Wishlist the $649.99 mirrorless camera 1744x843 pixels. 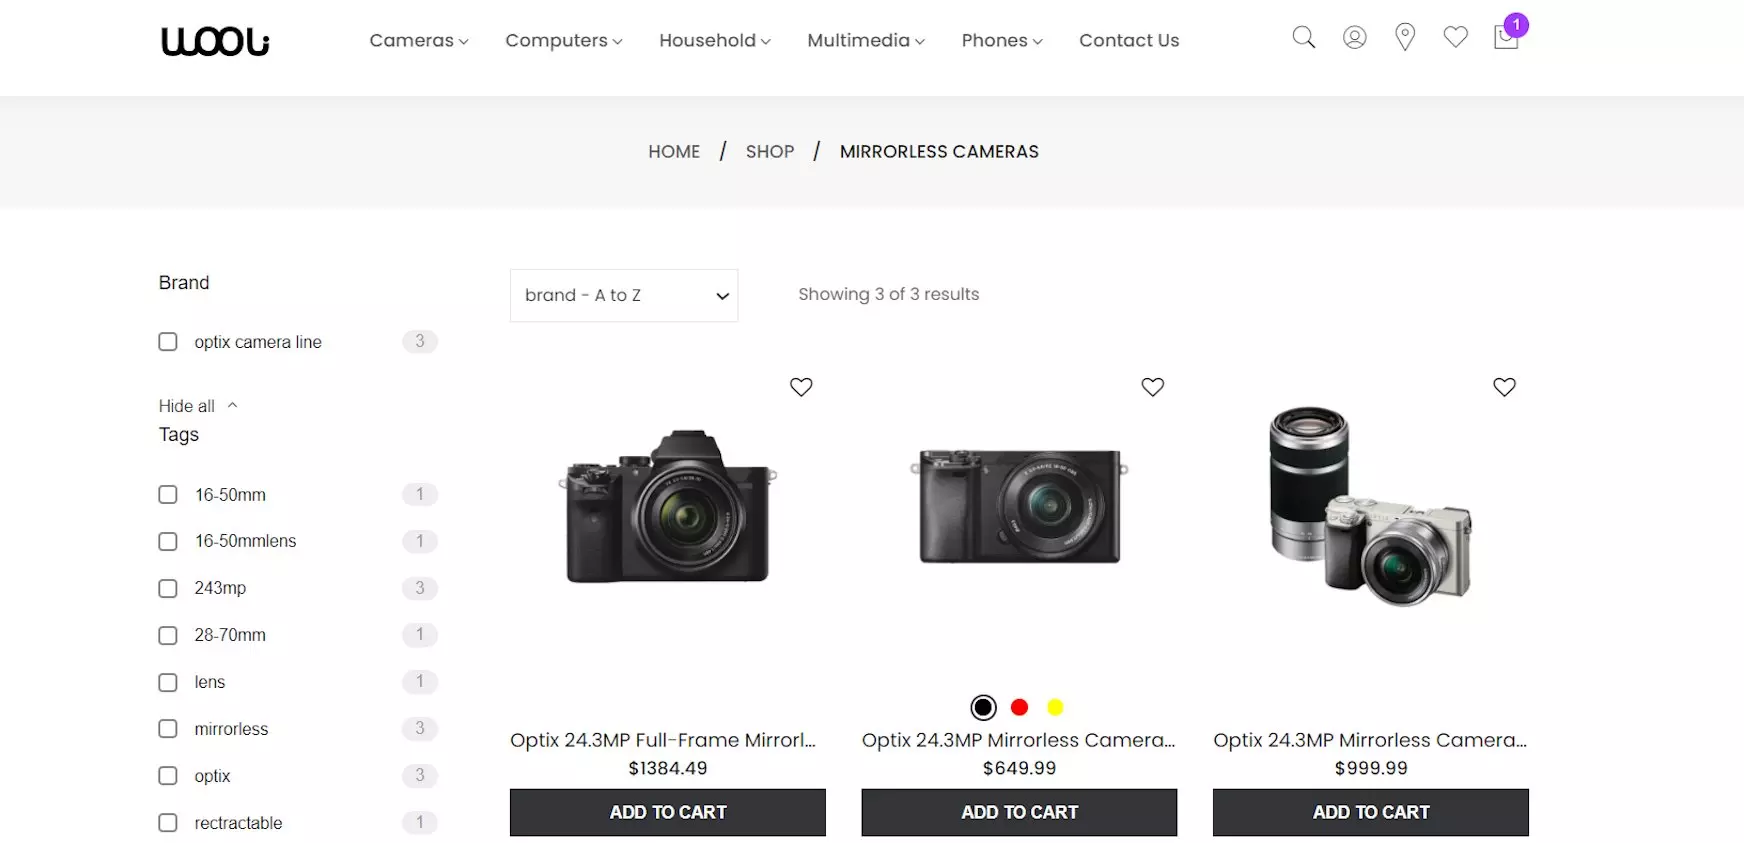[1152, 387]
